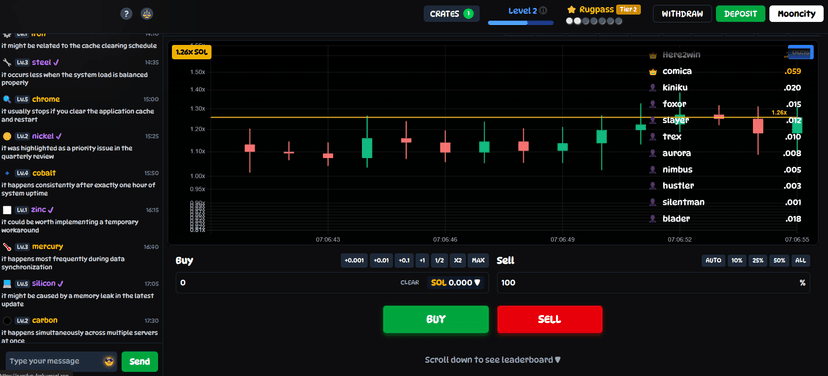The width and height of the screenshot is (828, 376).
Task: Click the Level 2 progress bar
Action: pos(521,23)
